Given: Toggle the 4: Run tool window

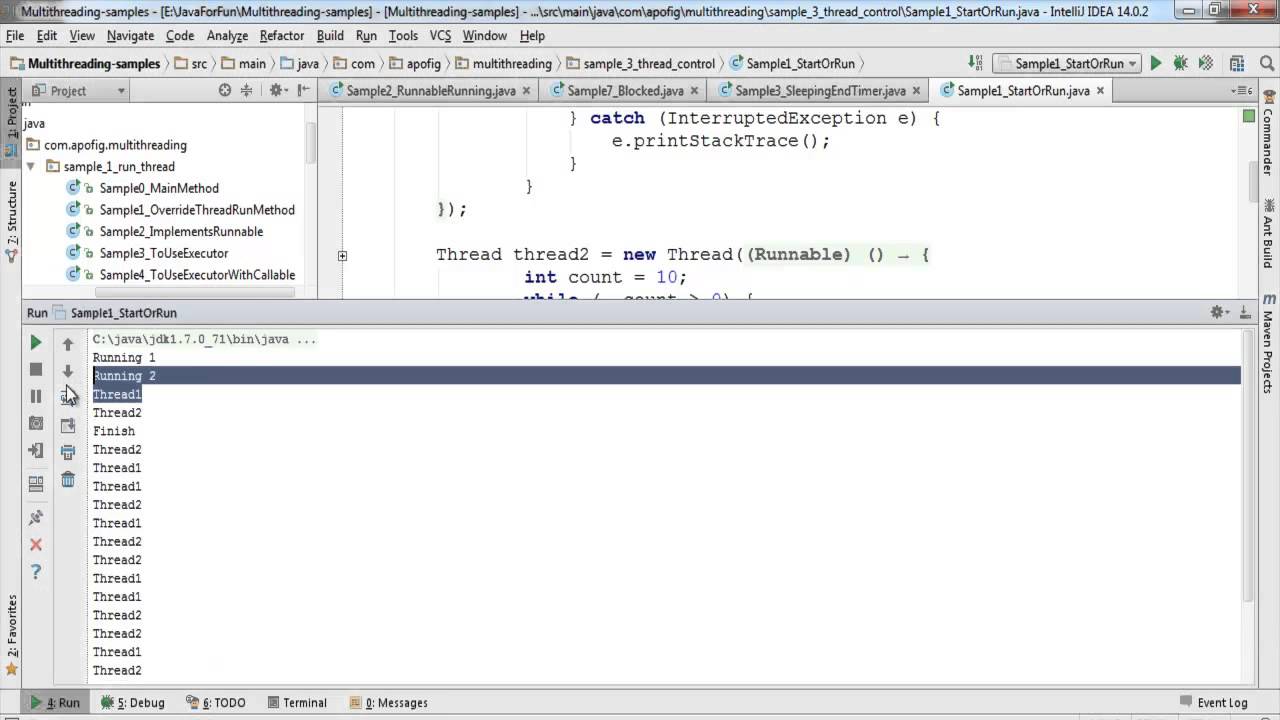Looking at the screenshot, I should coord(54,702).
